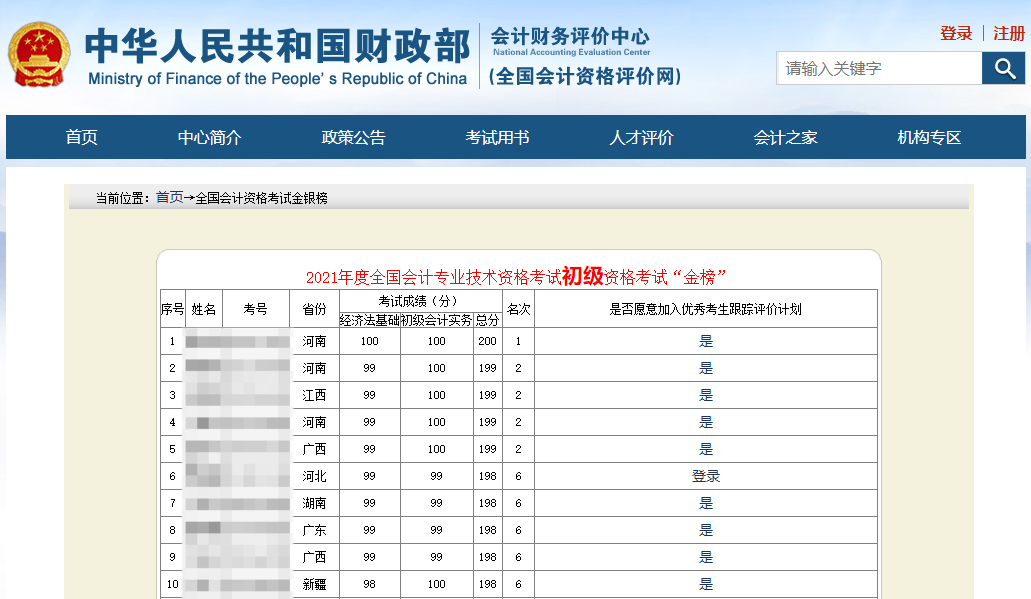
Task: Open 会计之家 in navigation bar
Action: [x=785, y=138]
